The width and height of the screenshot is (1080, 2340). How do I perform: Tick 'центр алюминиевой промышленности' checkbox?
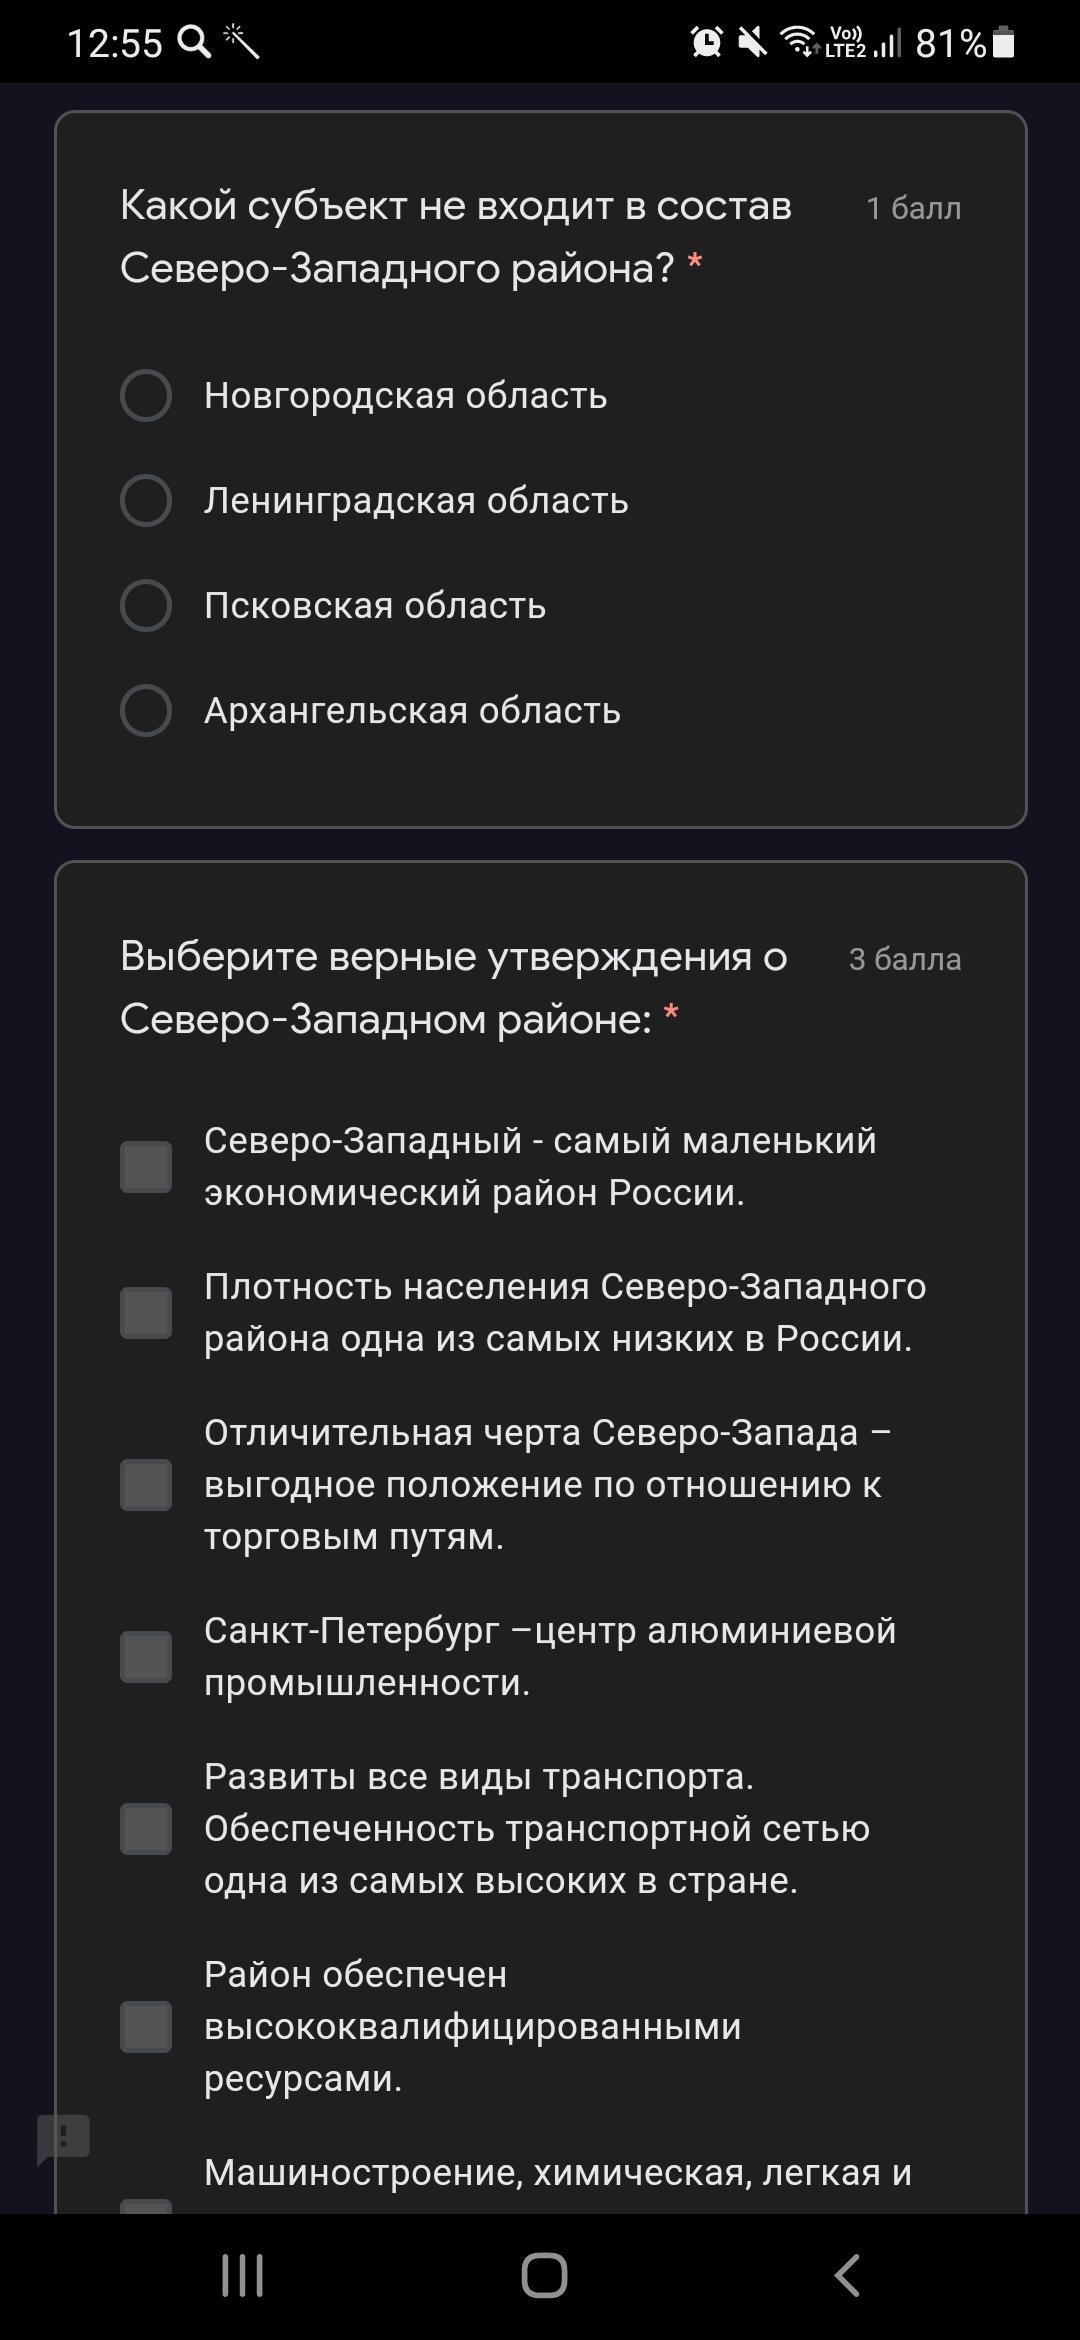(x=146, y=1657)
